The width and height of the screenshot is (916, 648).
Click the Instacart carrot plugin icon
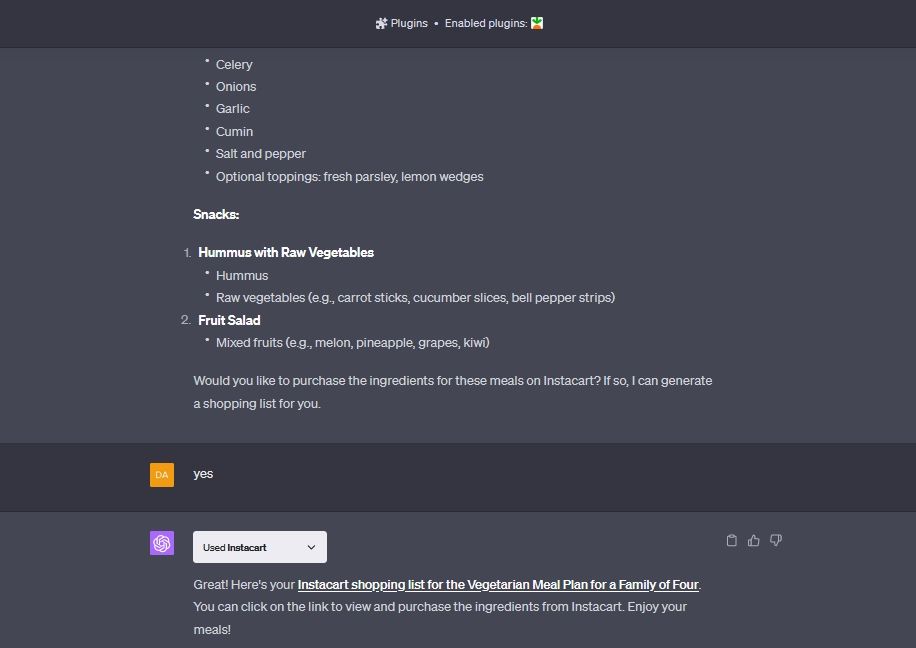(x=537, y=23)
